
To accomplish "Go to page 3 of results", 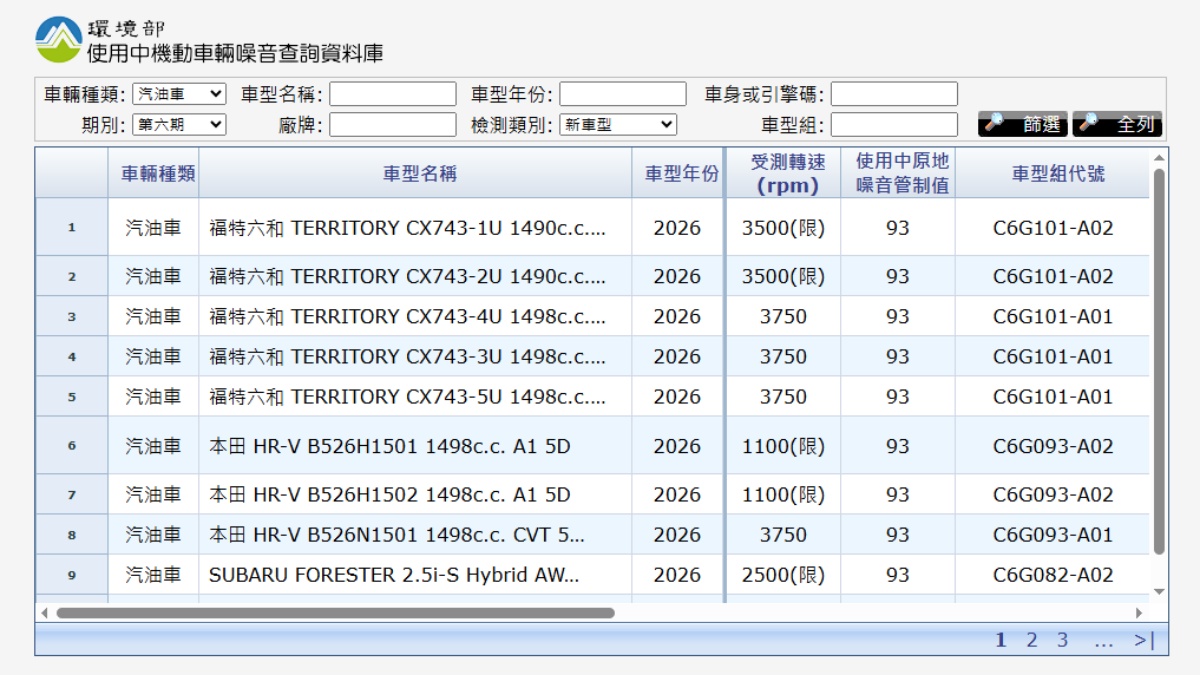I will 1063,640.
